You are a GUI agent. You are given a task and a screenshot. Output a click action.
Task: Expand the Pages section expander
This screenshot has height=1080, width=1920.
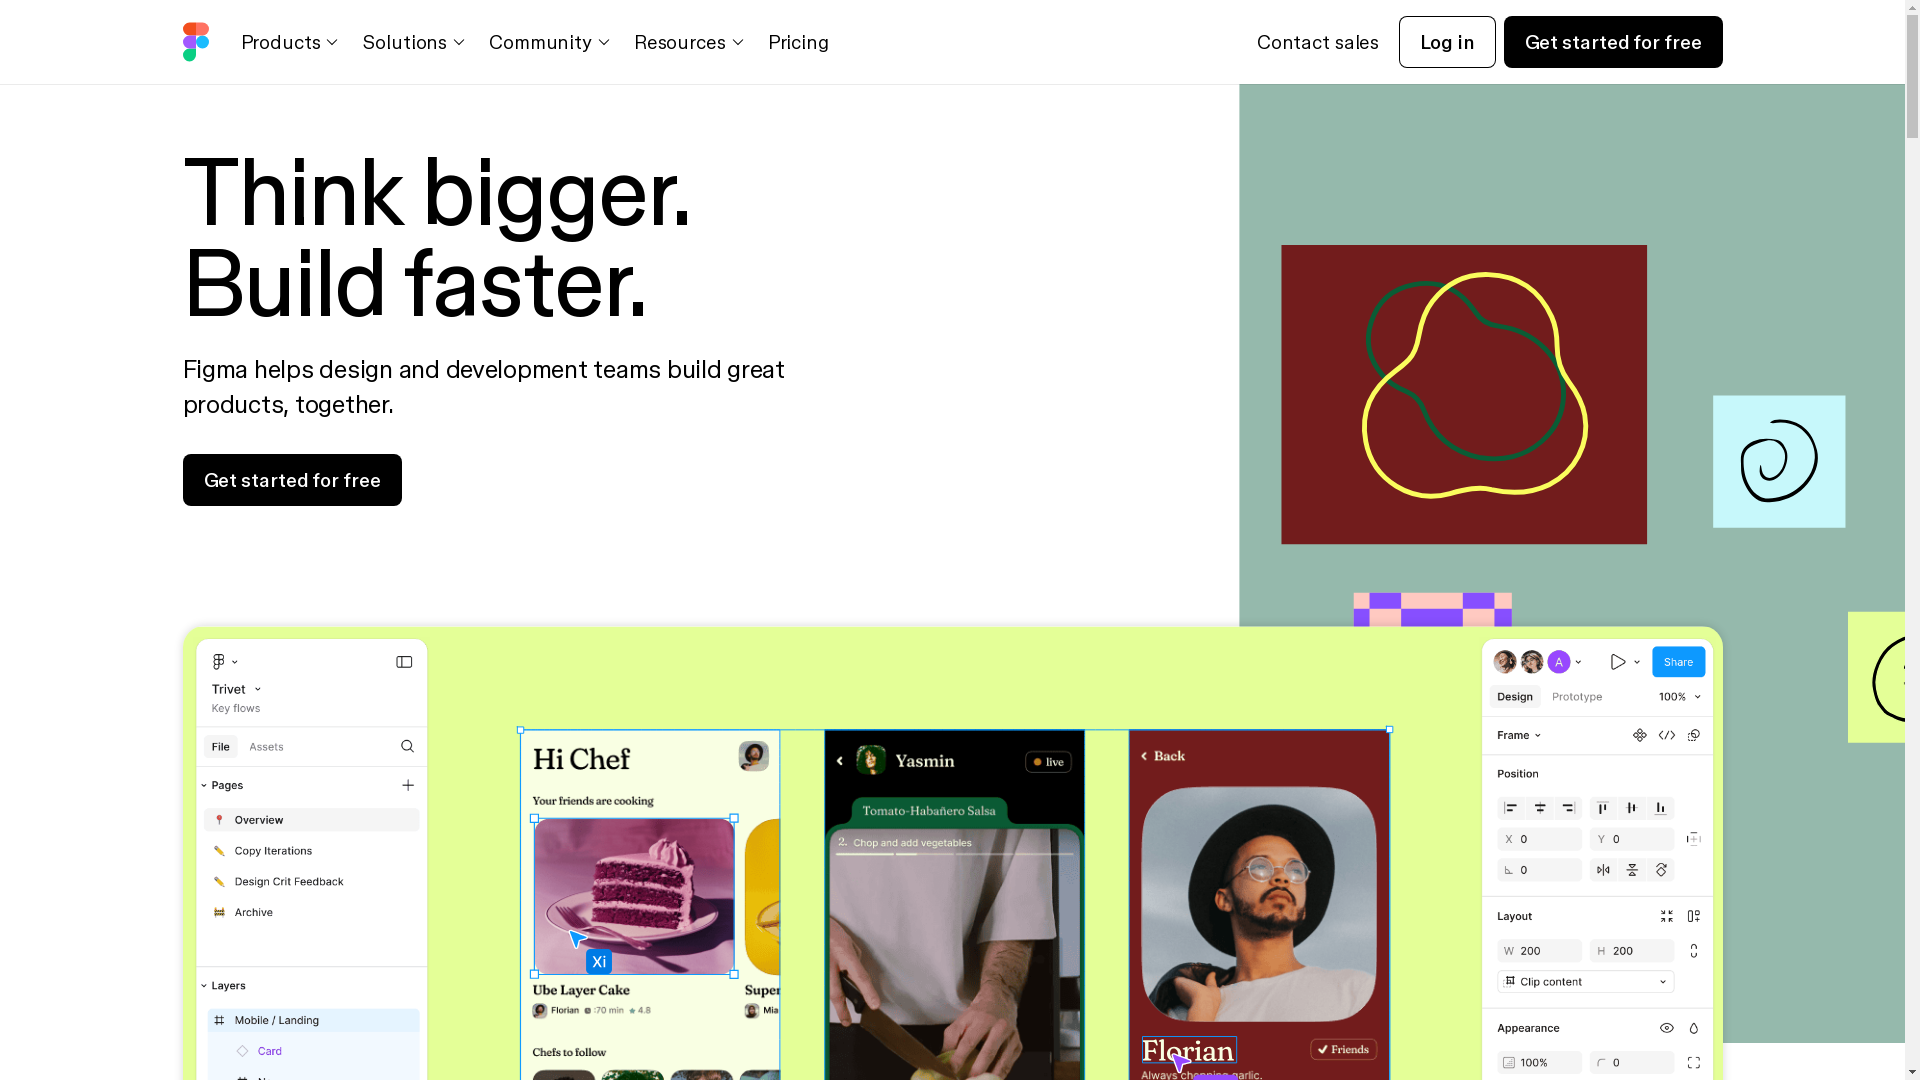pyautogui.click(x=204, y=785)
